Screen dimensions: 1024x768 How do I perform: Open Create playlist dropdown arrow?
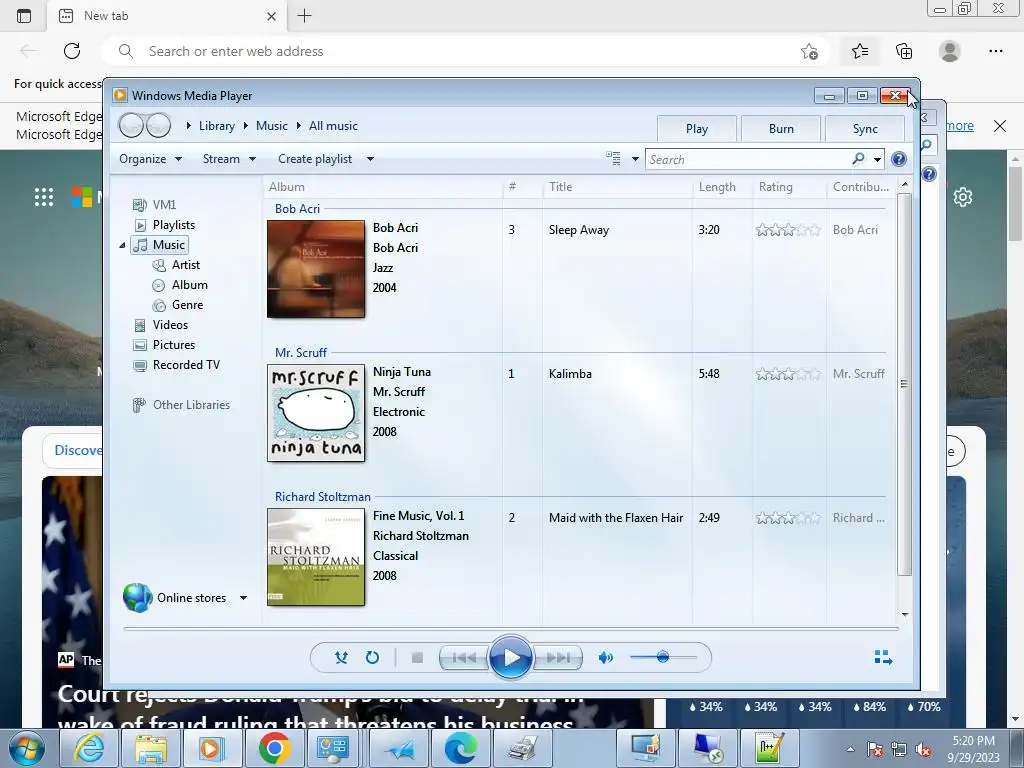coord(370,159)
